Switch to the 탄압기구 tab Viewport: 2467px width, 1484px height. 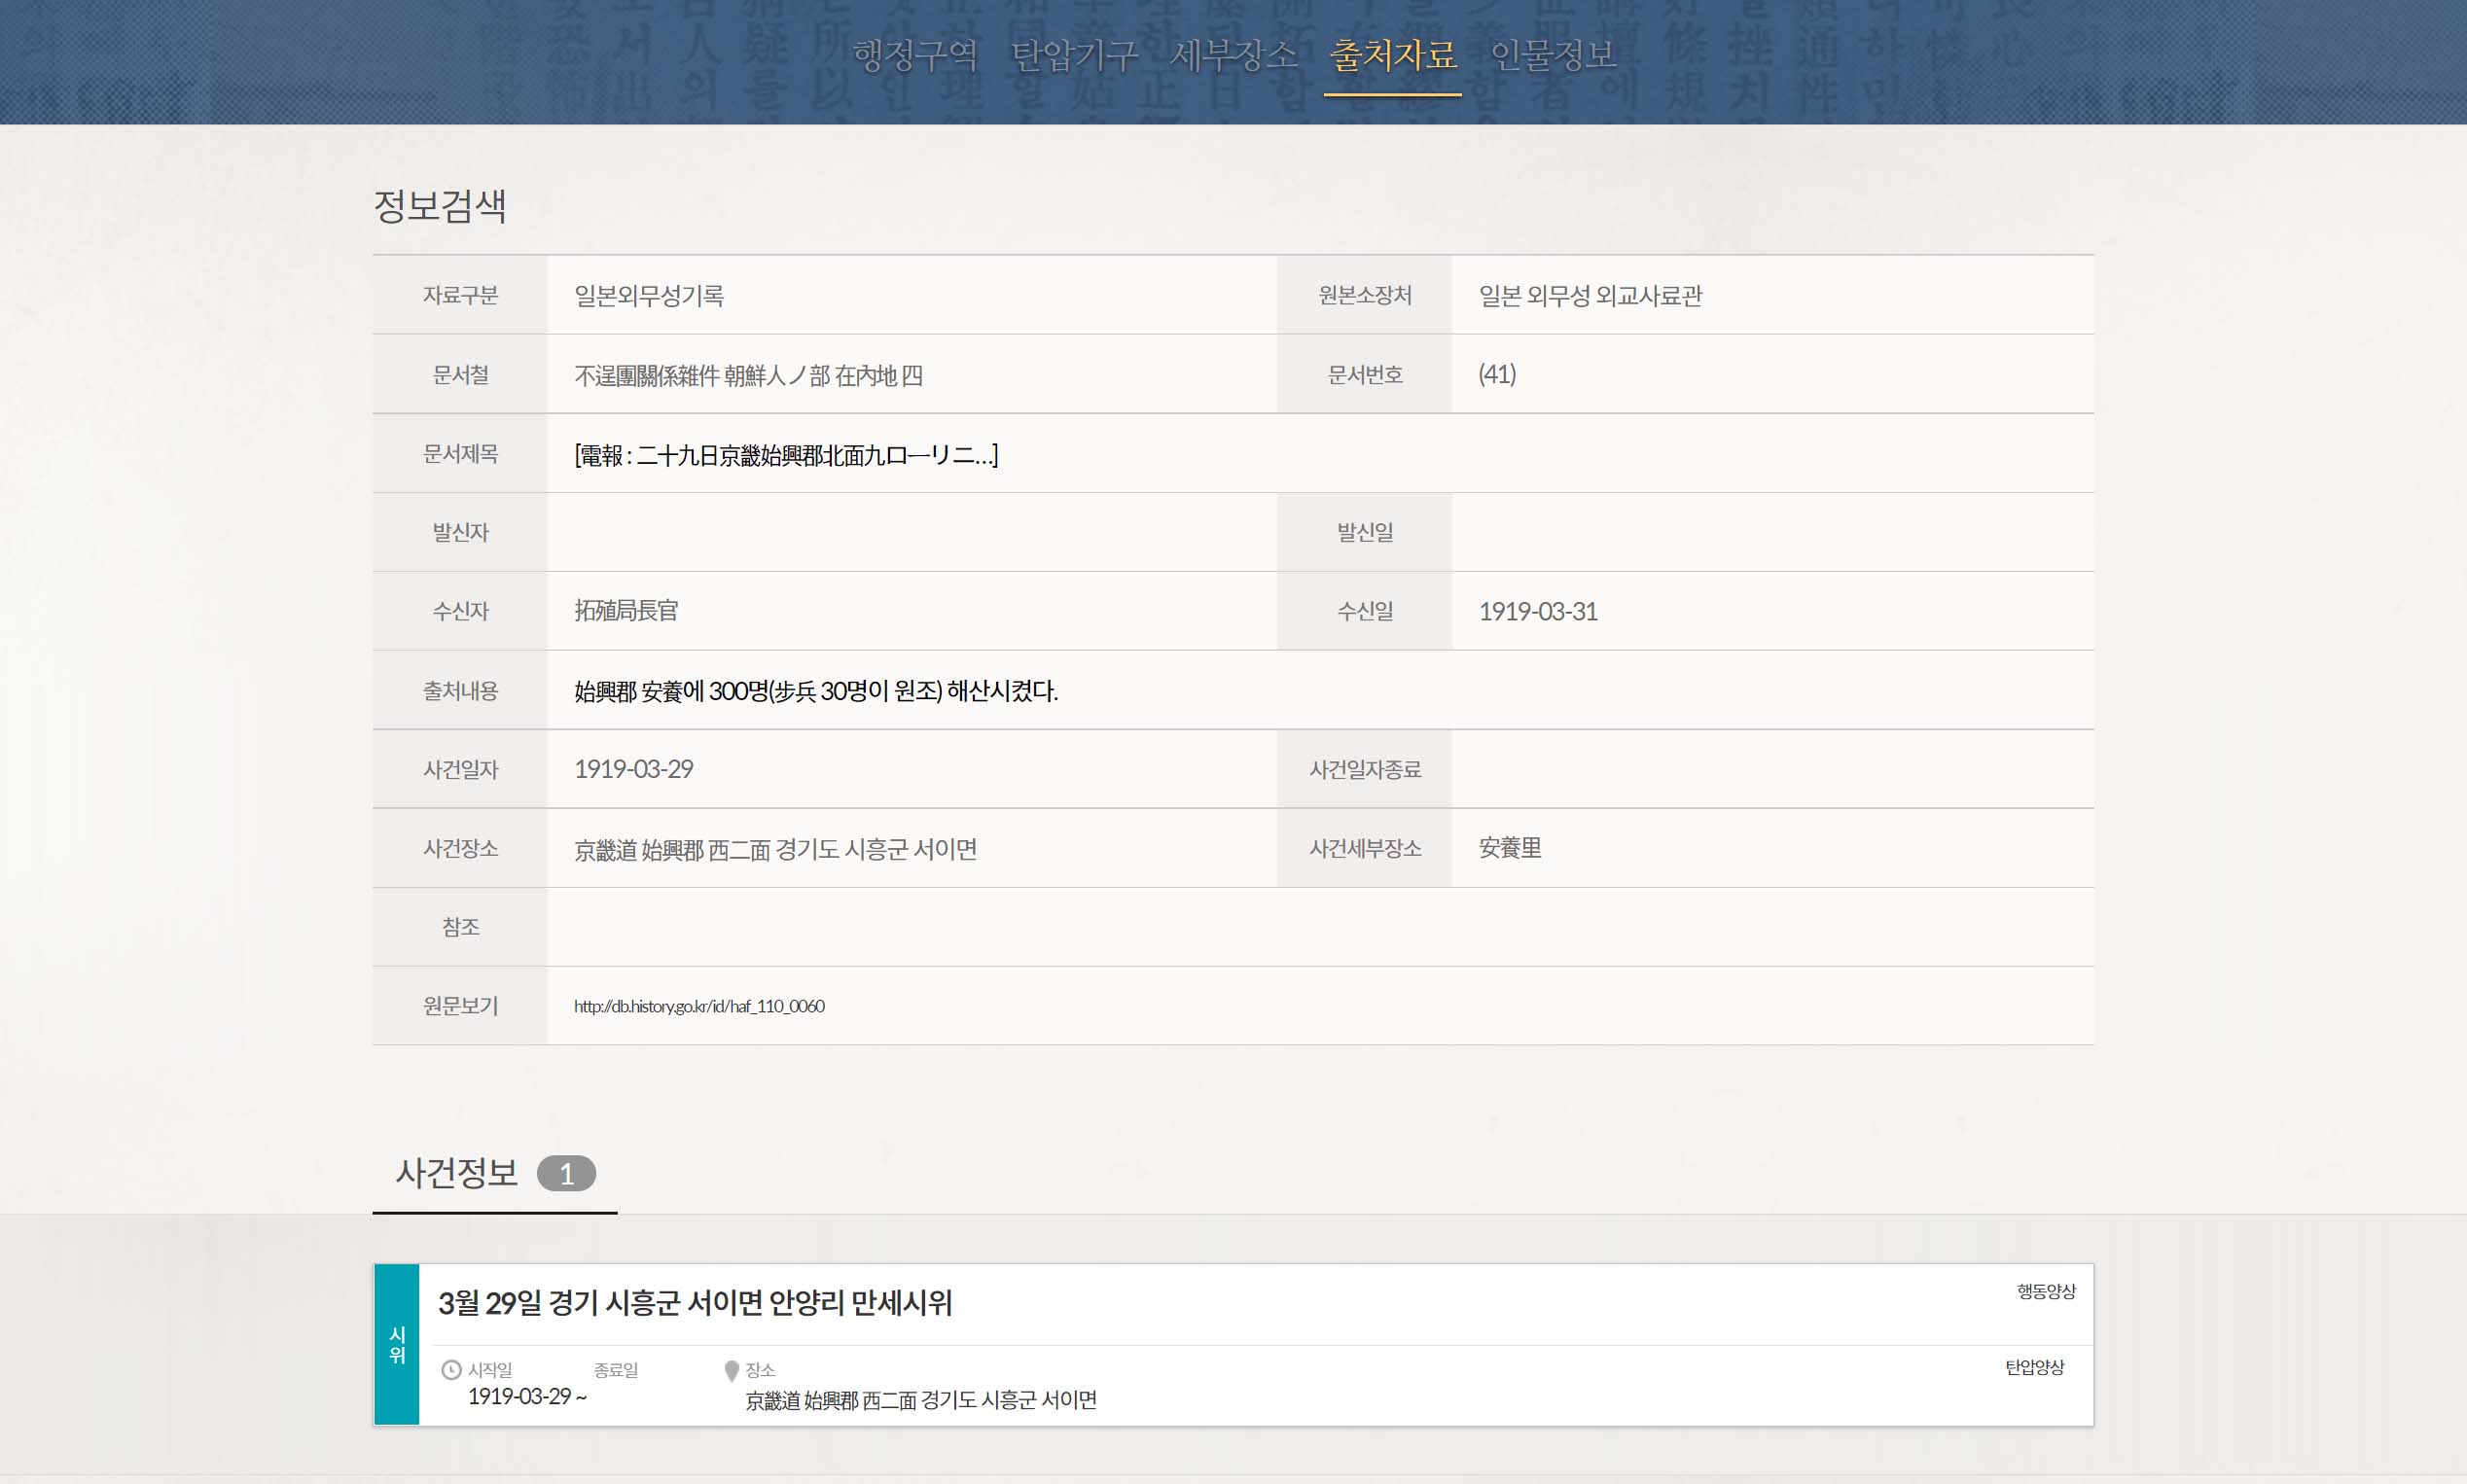click(x=1074, y=55)
